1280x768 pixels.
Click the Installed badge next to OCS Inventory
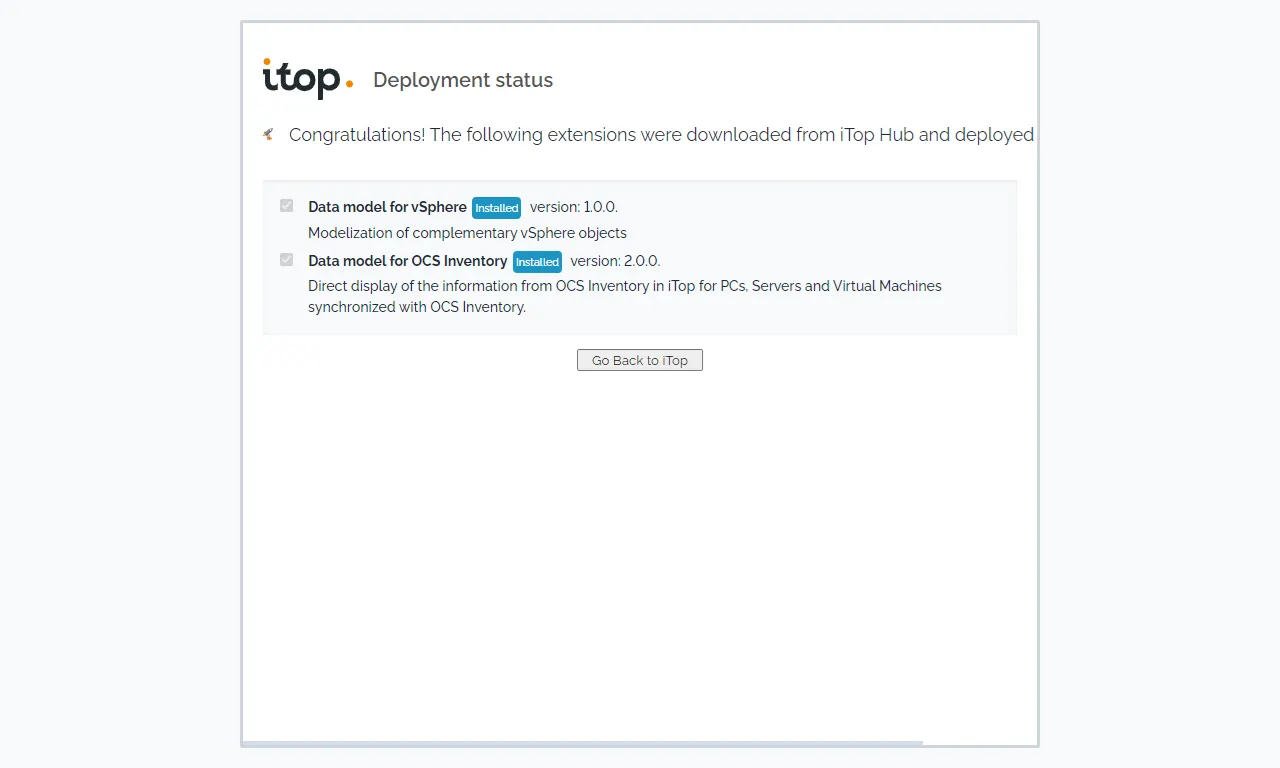pyautogui.click(x=538, y=262)
